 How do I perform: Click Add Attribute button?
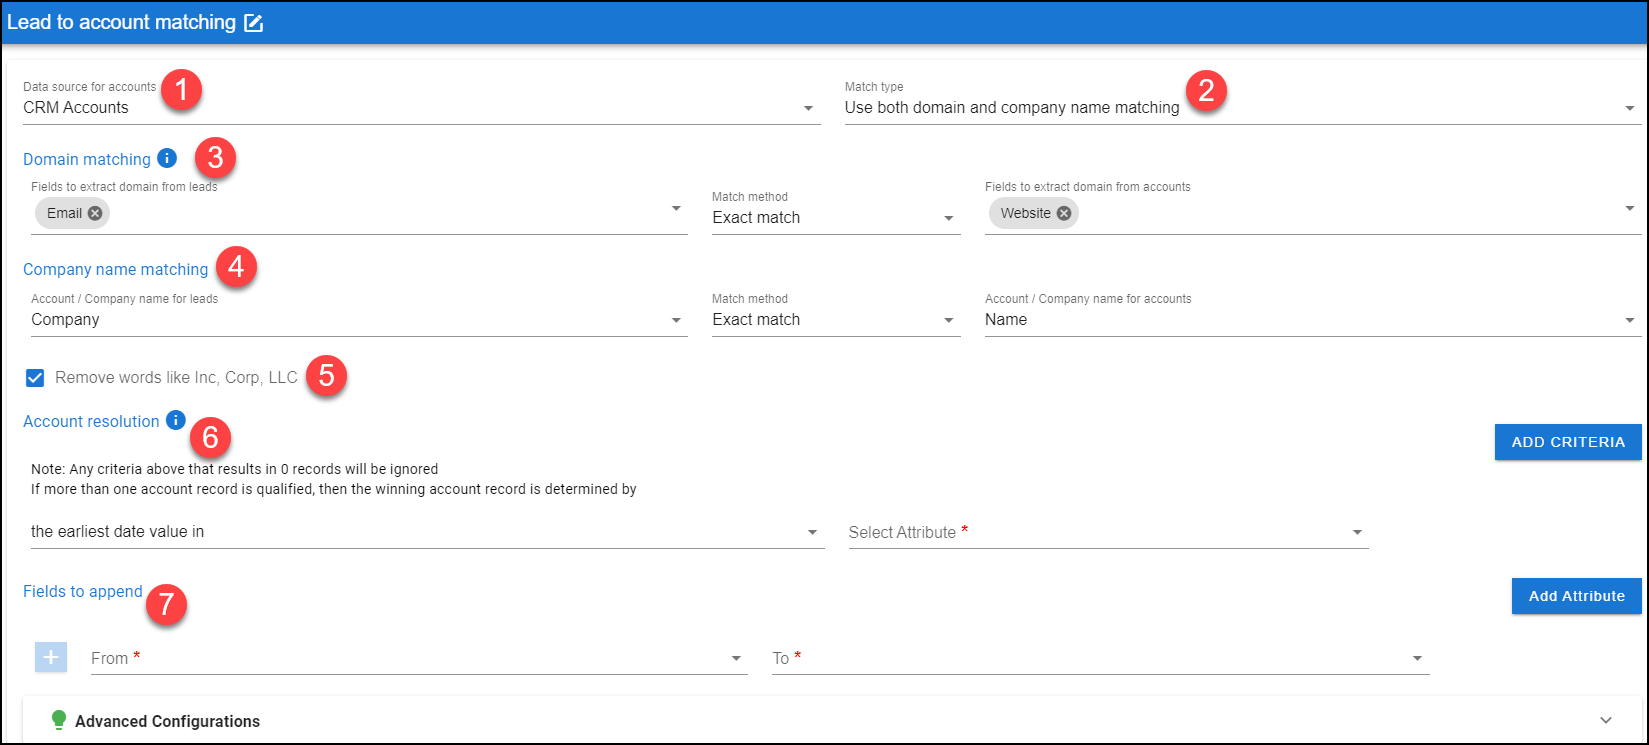[1577, 596]
